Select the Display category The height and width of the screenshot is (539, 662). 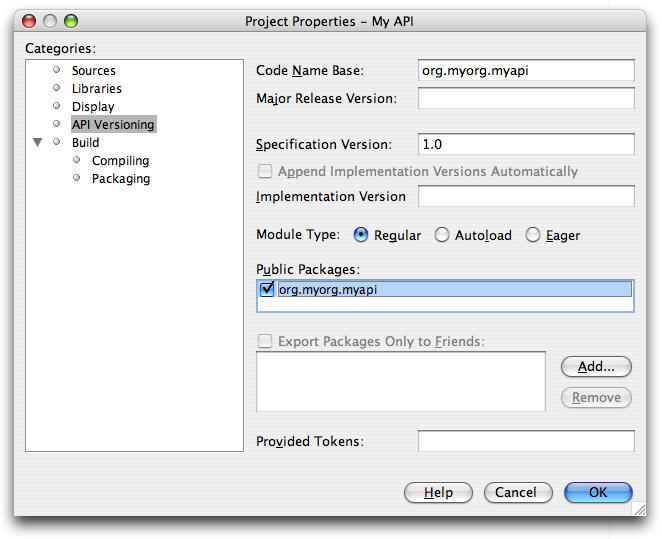pos(93,107)
